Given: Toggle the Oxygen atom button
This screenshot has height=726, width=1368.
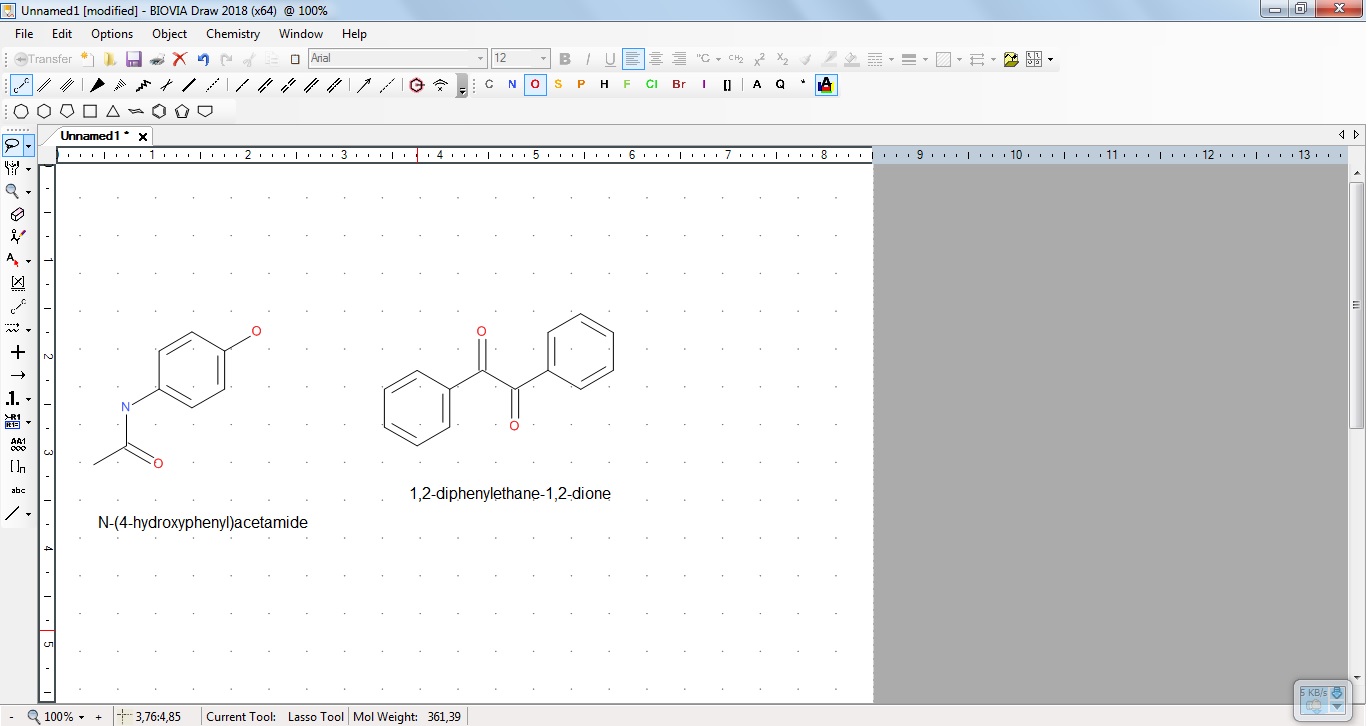Looking at the screenshot, I should [x=535, y=85].
